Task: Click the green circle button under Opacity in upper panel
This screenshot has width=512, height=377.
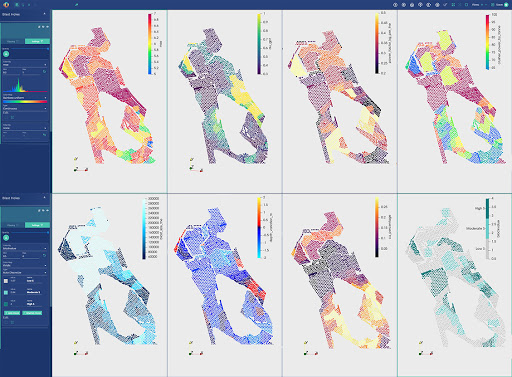Action: click(x=6, y=54)
